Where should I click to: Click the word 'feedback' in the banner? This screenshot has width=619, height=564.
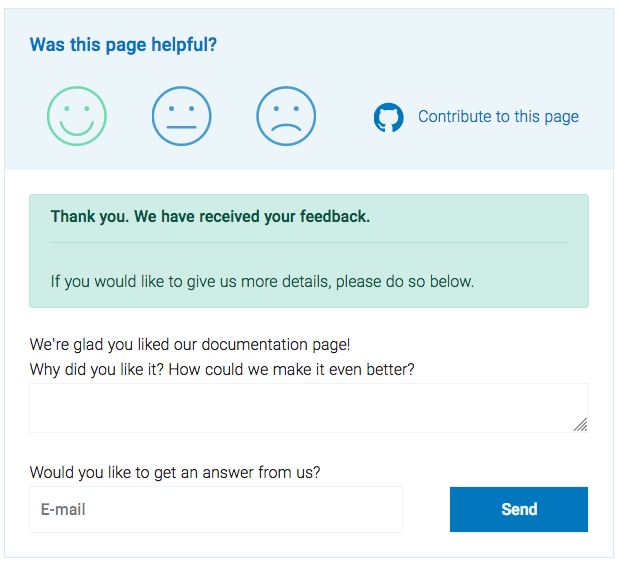[337, 216]
